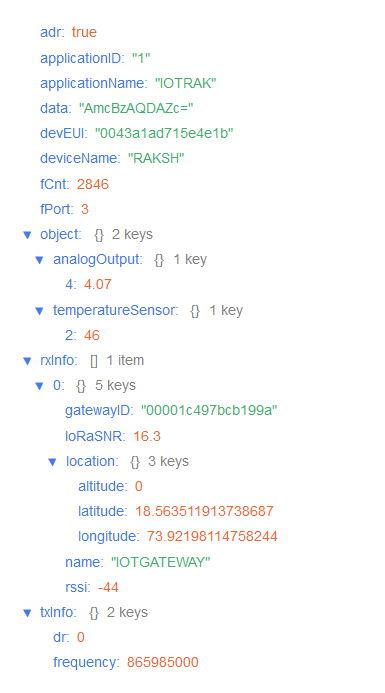This screenshot has width=385, height=693.
Task: Select the loRaSNR value 16.3
Action: 147,436
